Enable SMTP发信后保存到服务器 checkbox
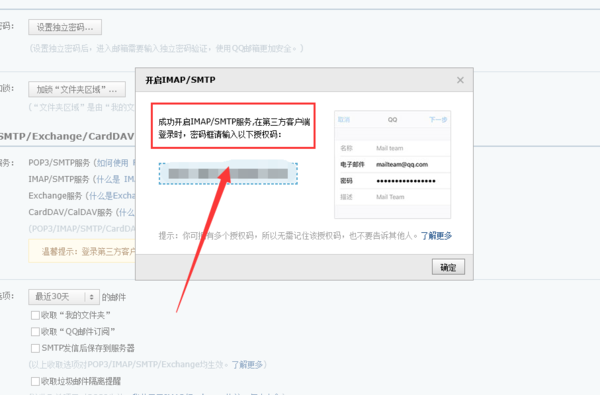The image size is (600, 395). (35, 348)
